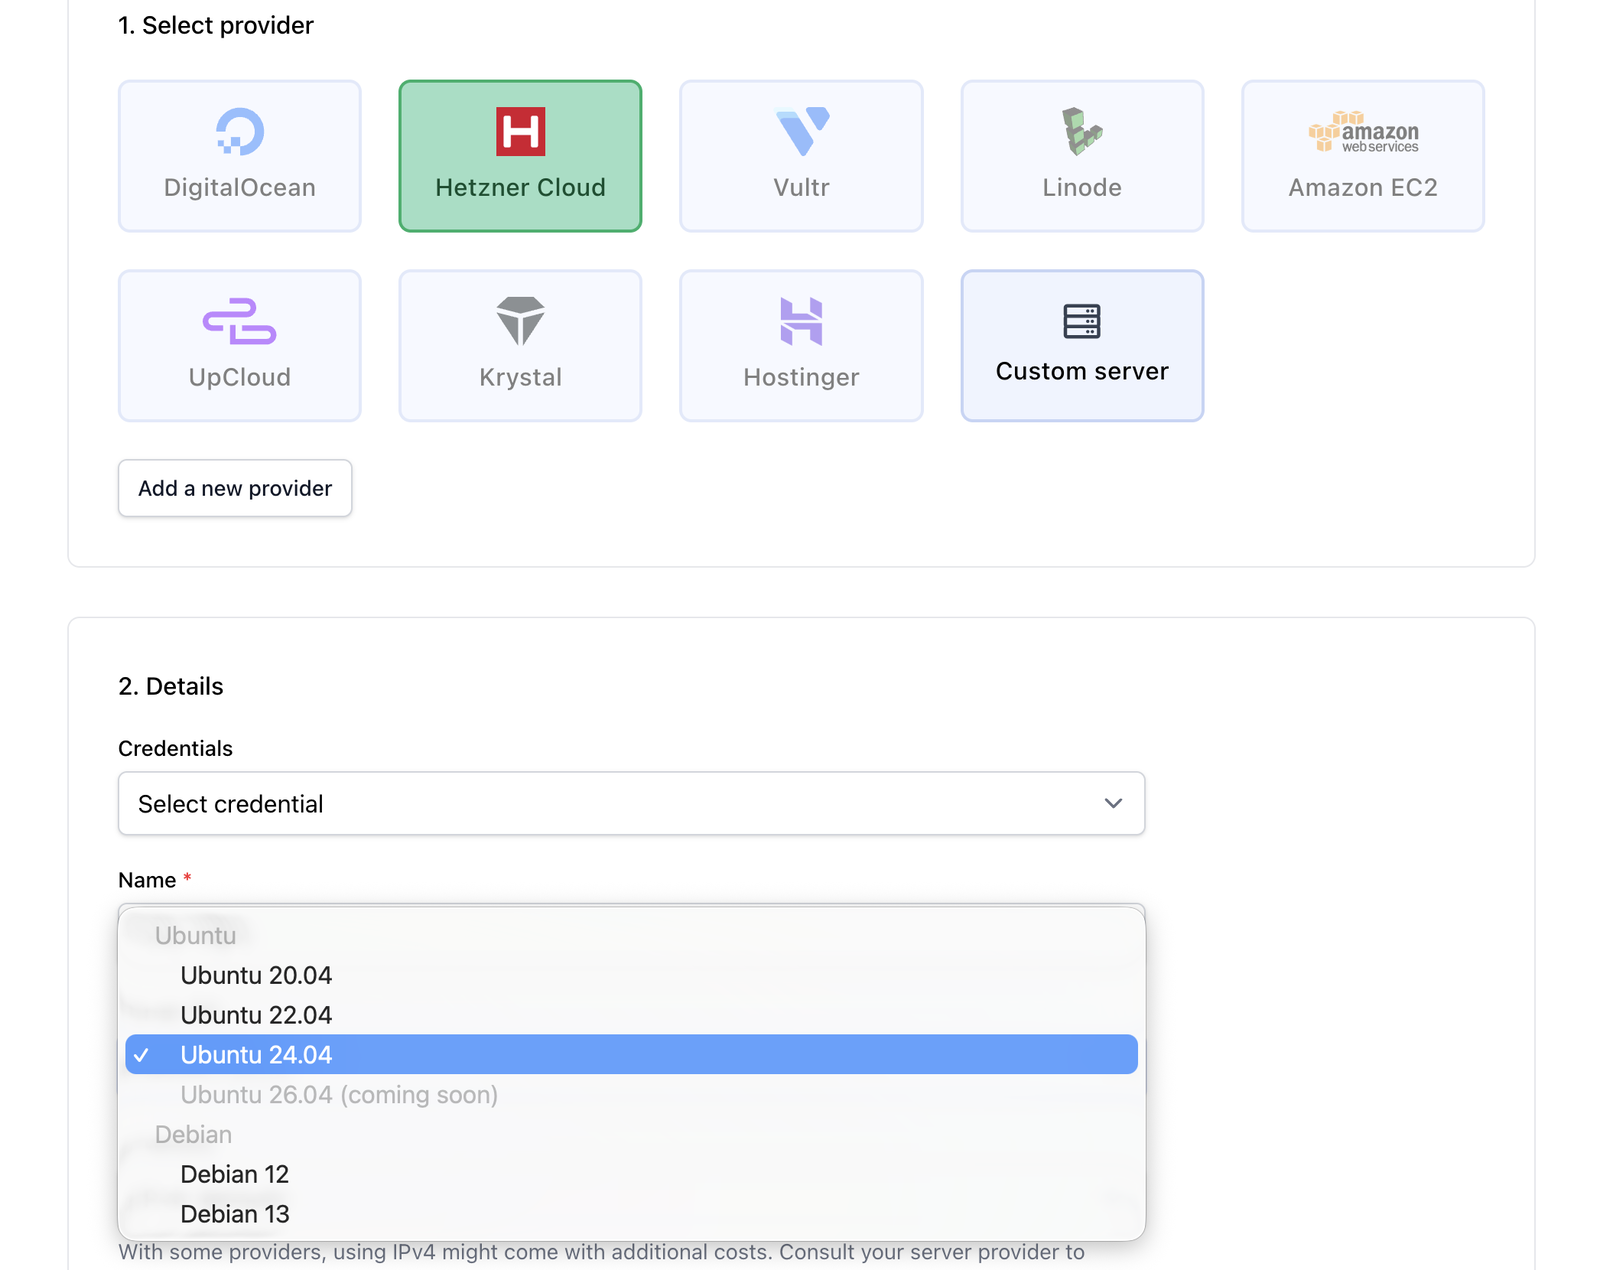The image size is (1600, 1270).
Task: Click the Custom server rack icon
Action: tap(1082, 321)
